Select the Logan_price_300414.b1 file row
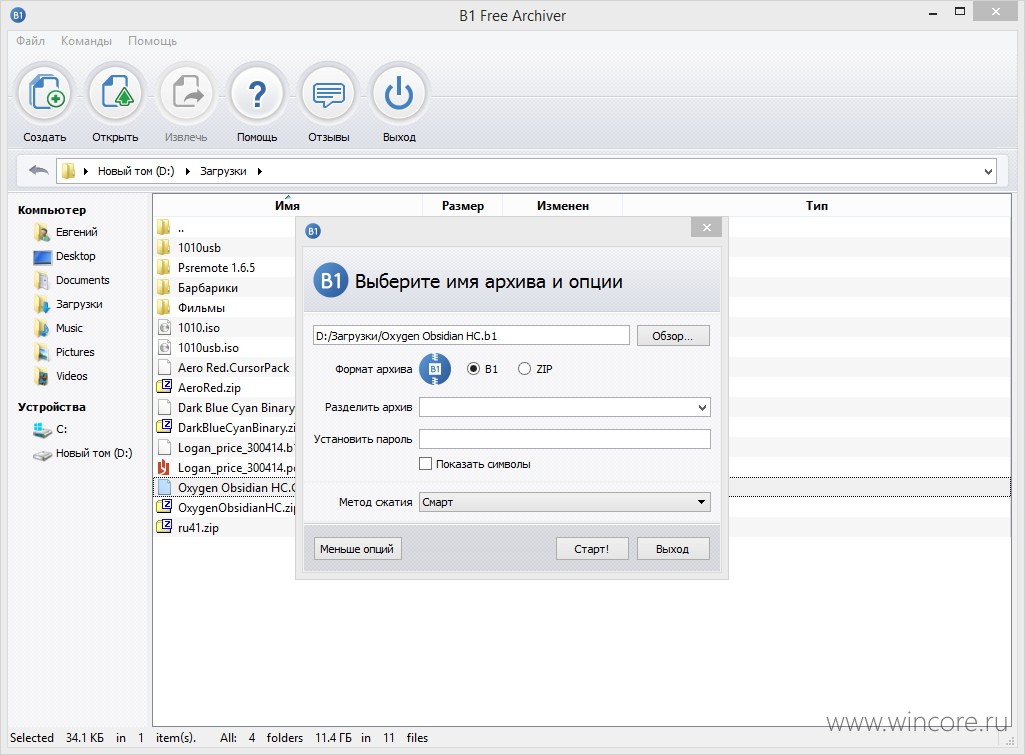This screenshot has height=755, width=1025. (x=225, y=447)
